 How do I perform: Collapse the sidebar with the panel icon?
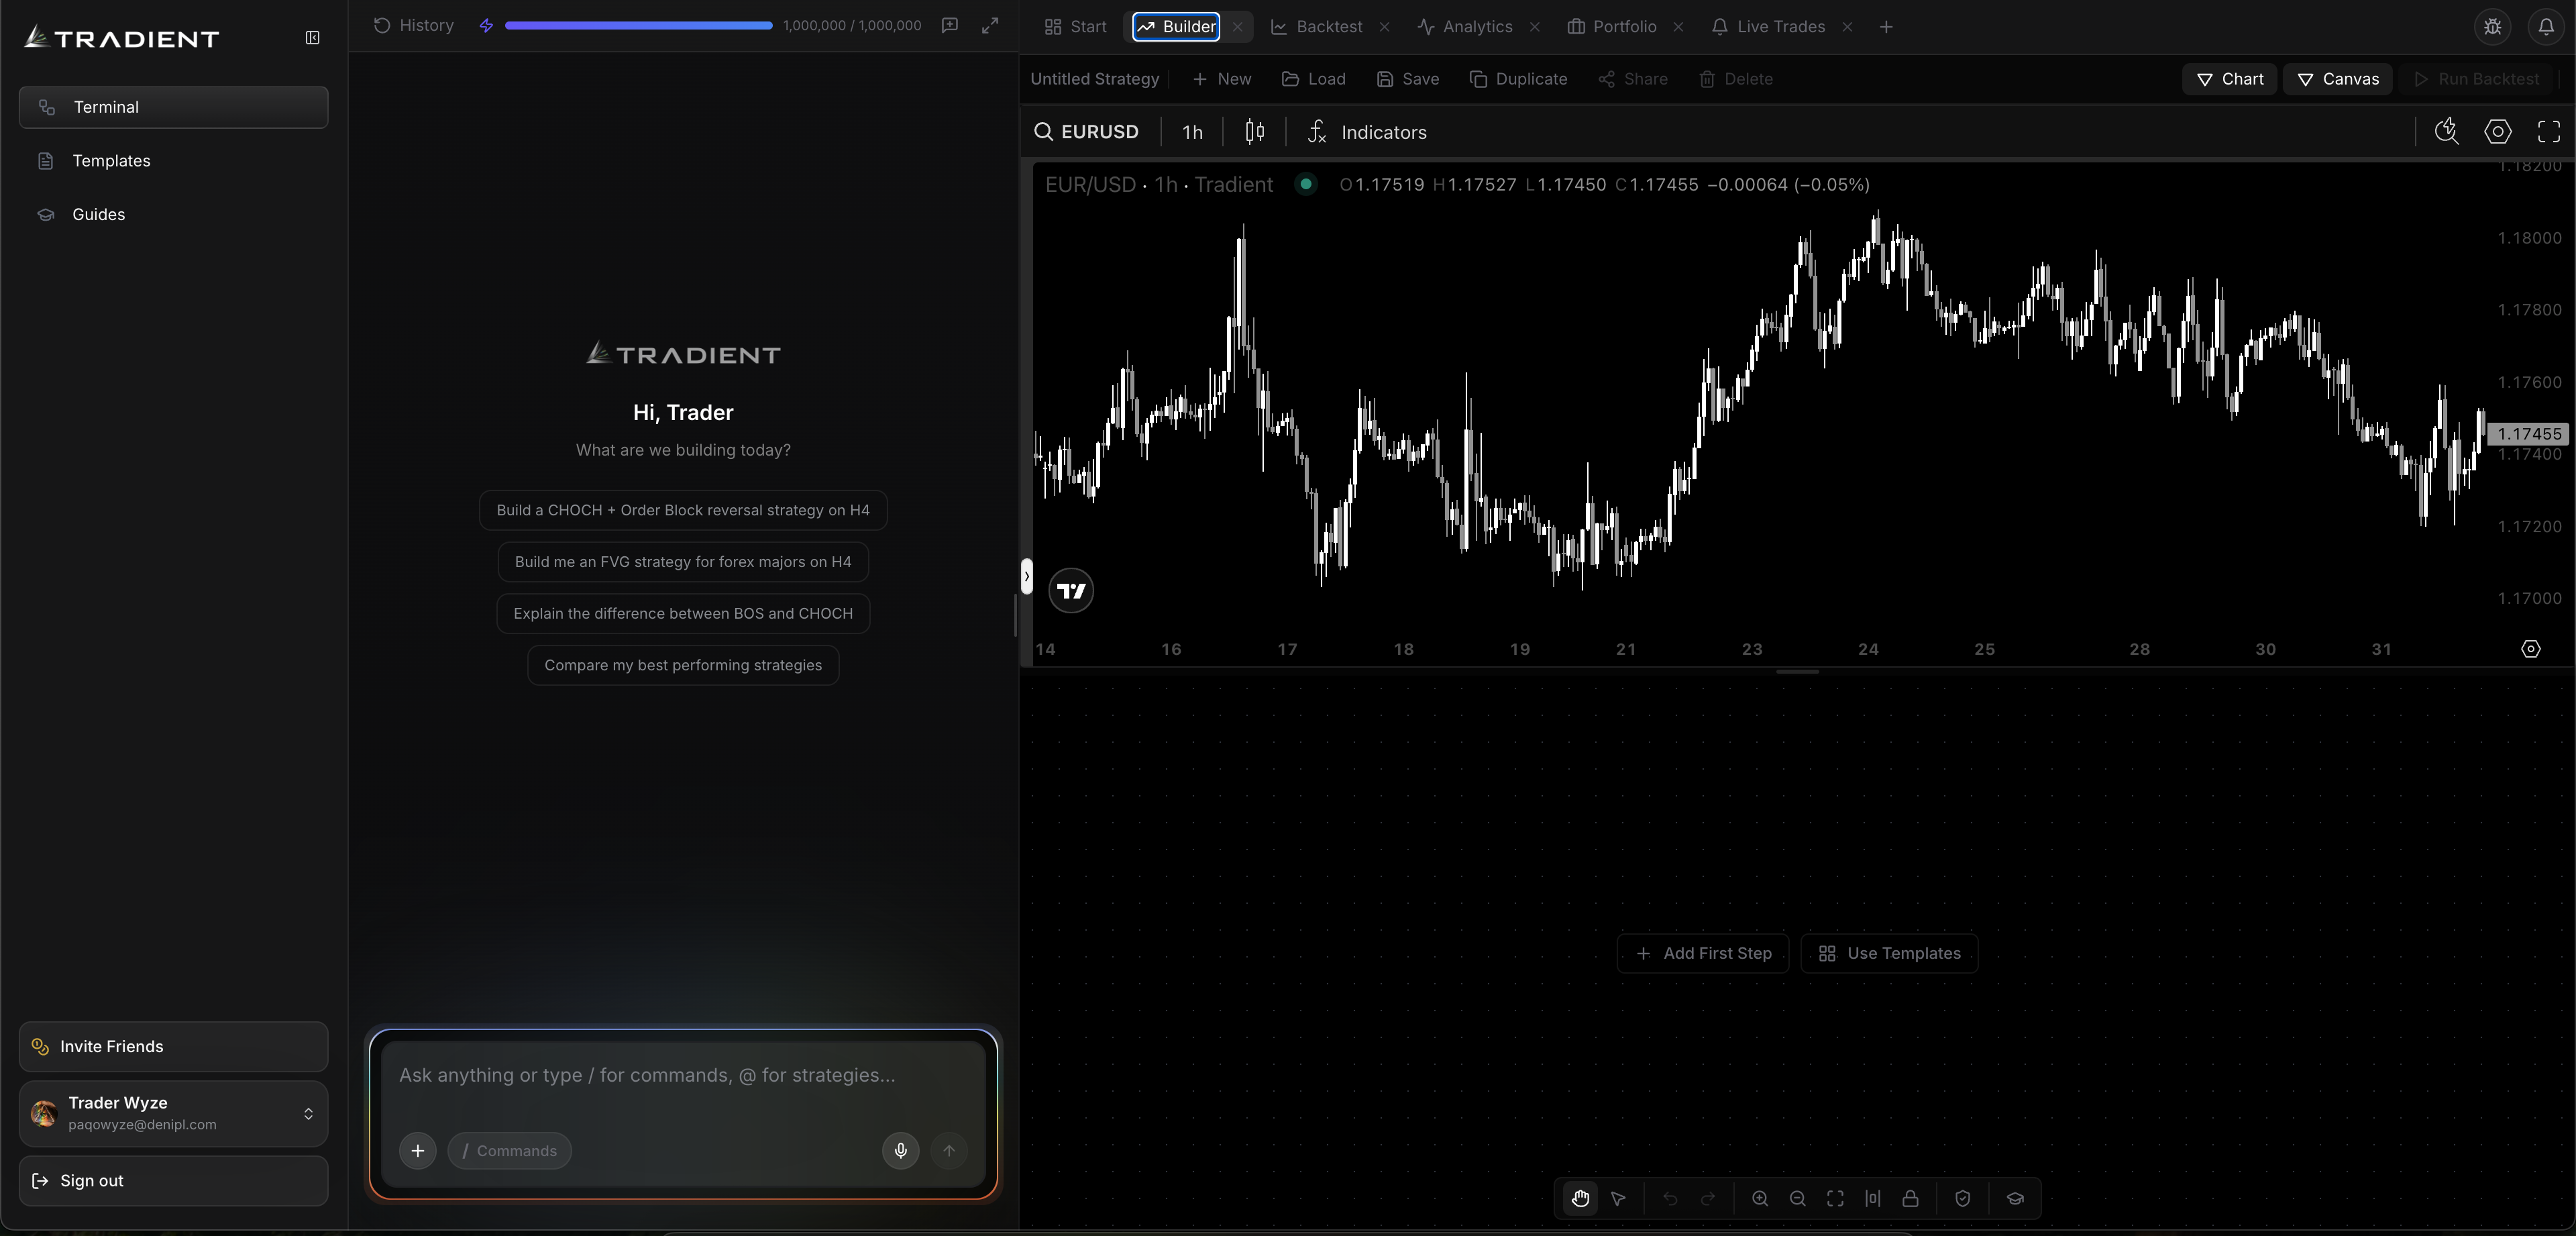pyautogui.click(x=312, y=38)
